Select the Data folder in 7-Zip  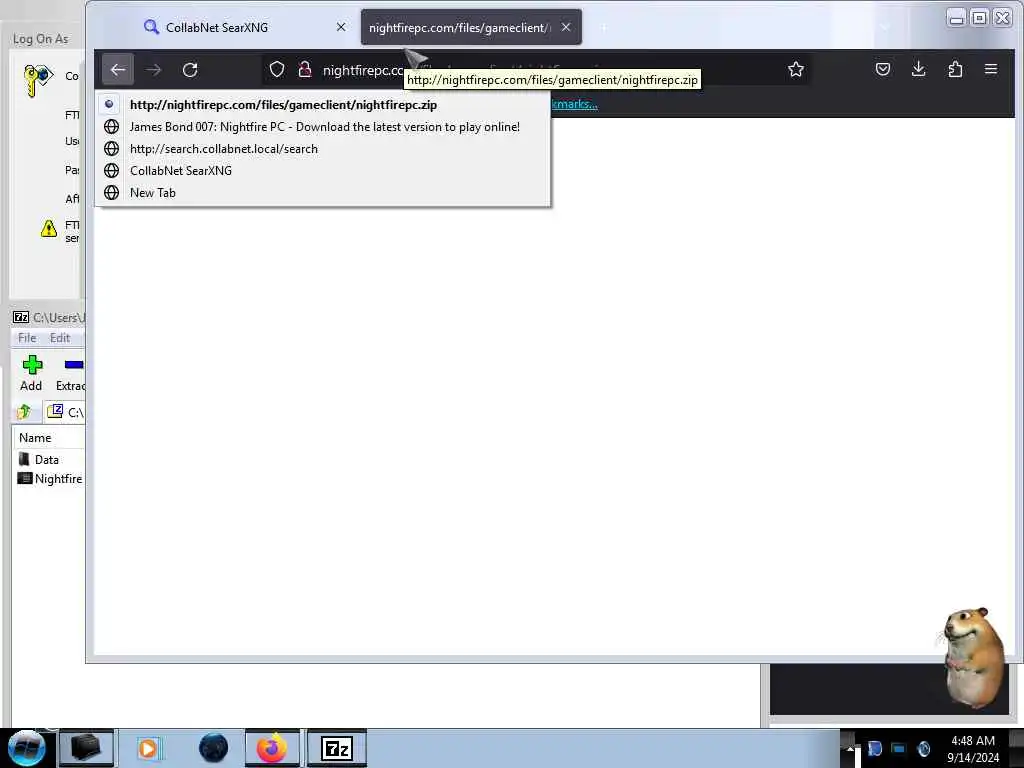[39, 460]
